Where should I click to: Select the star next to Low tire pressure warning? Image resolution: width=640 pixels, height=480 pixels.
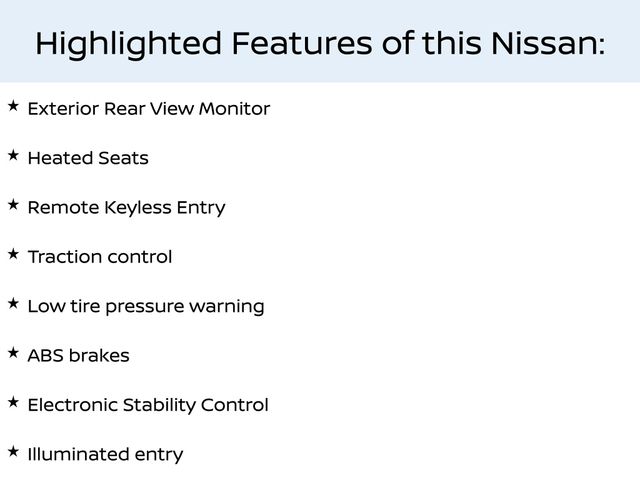12,303
